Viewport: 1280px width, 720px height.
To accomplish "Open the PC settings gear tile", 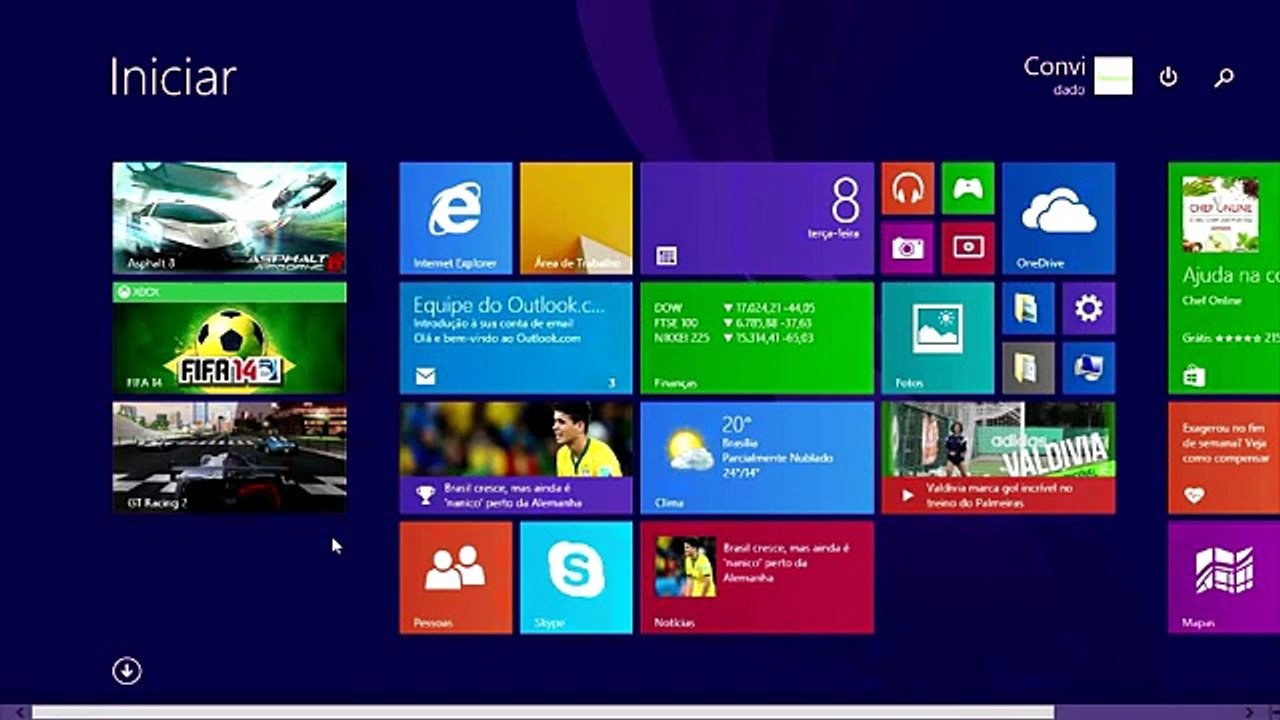I will [1089, 308].
